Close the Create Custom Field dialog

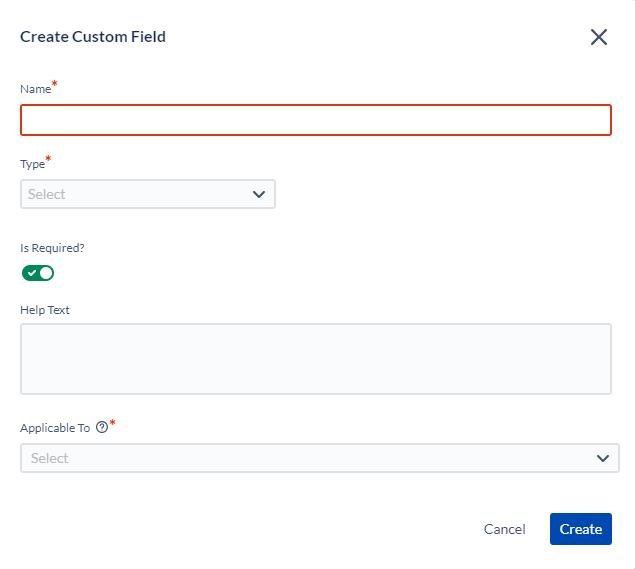599,37
